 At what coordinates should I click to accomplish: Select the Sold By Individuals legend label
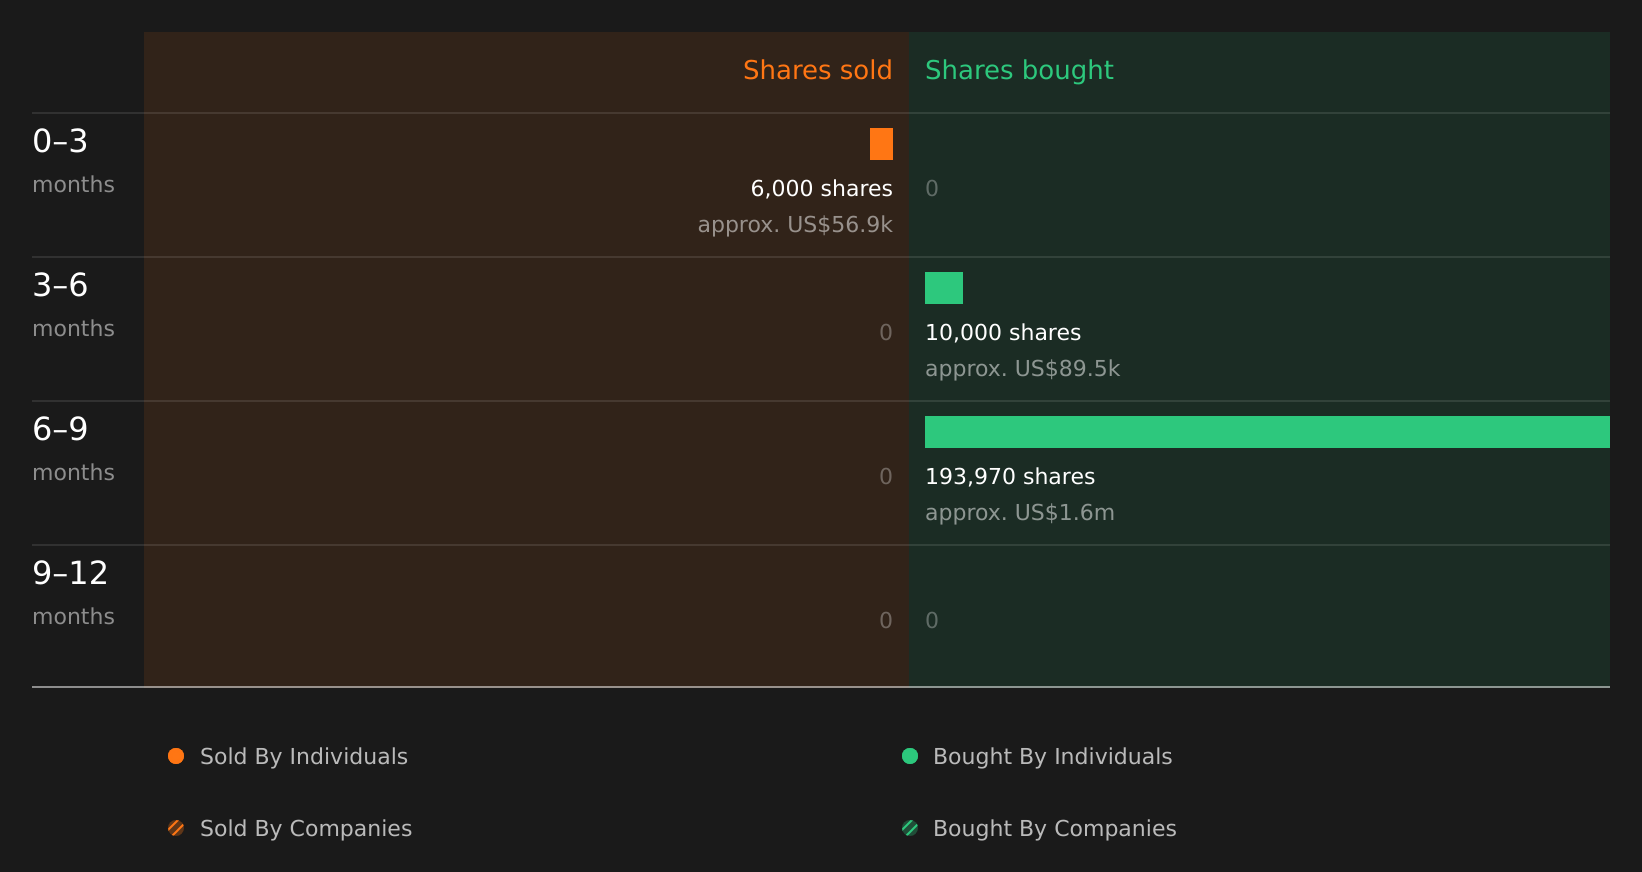pos(304,757)
